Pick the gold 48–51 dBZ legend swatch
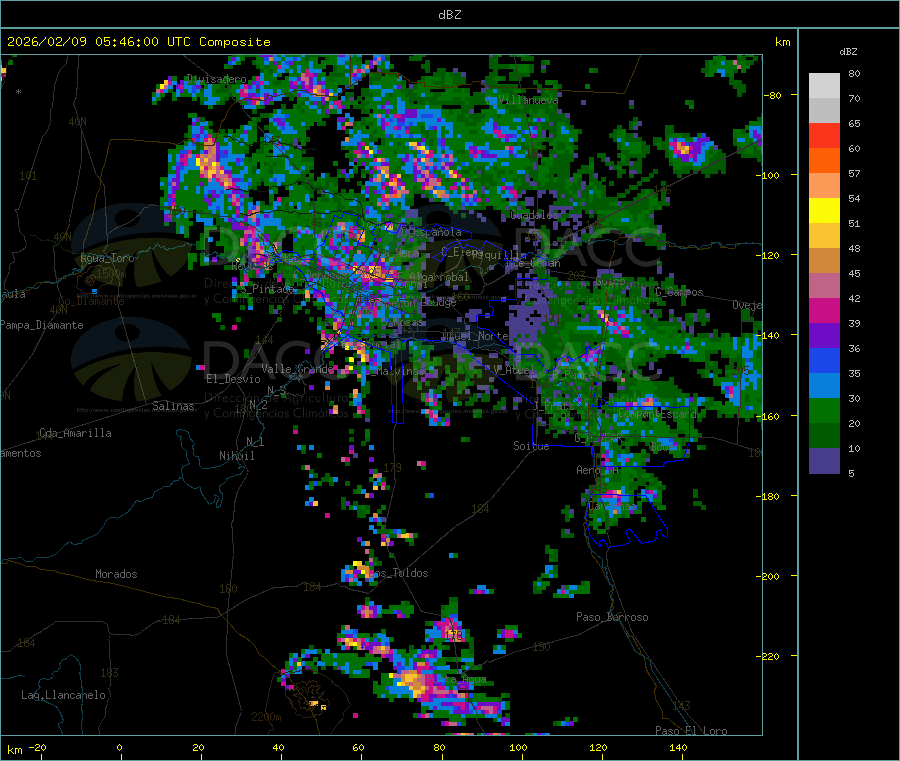Screen dimensions: 900x761 pos(824,235)
